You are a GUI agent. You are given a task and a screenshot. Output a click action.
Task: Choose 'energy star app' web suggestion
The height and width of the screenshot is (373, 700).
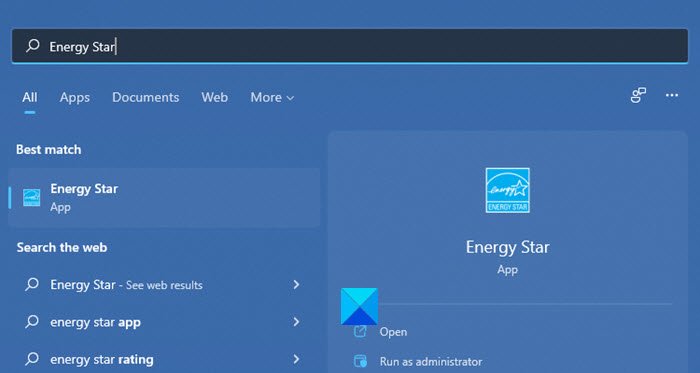click(164, 322)
